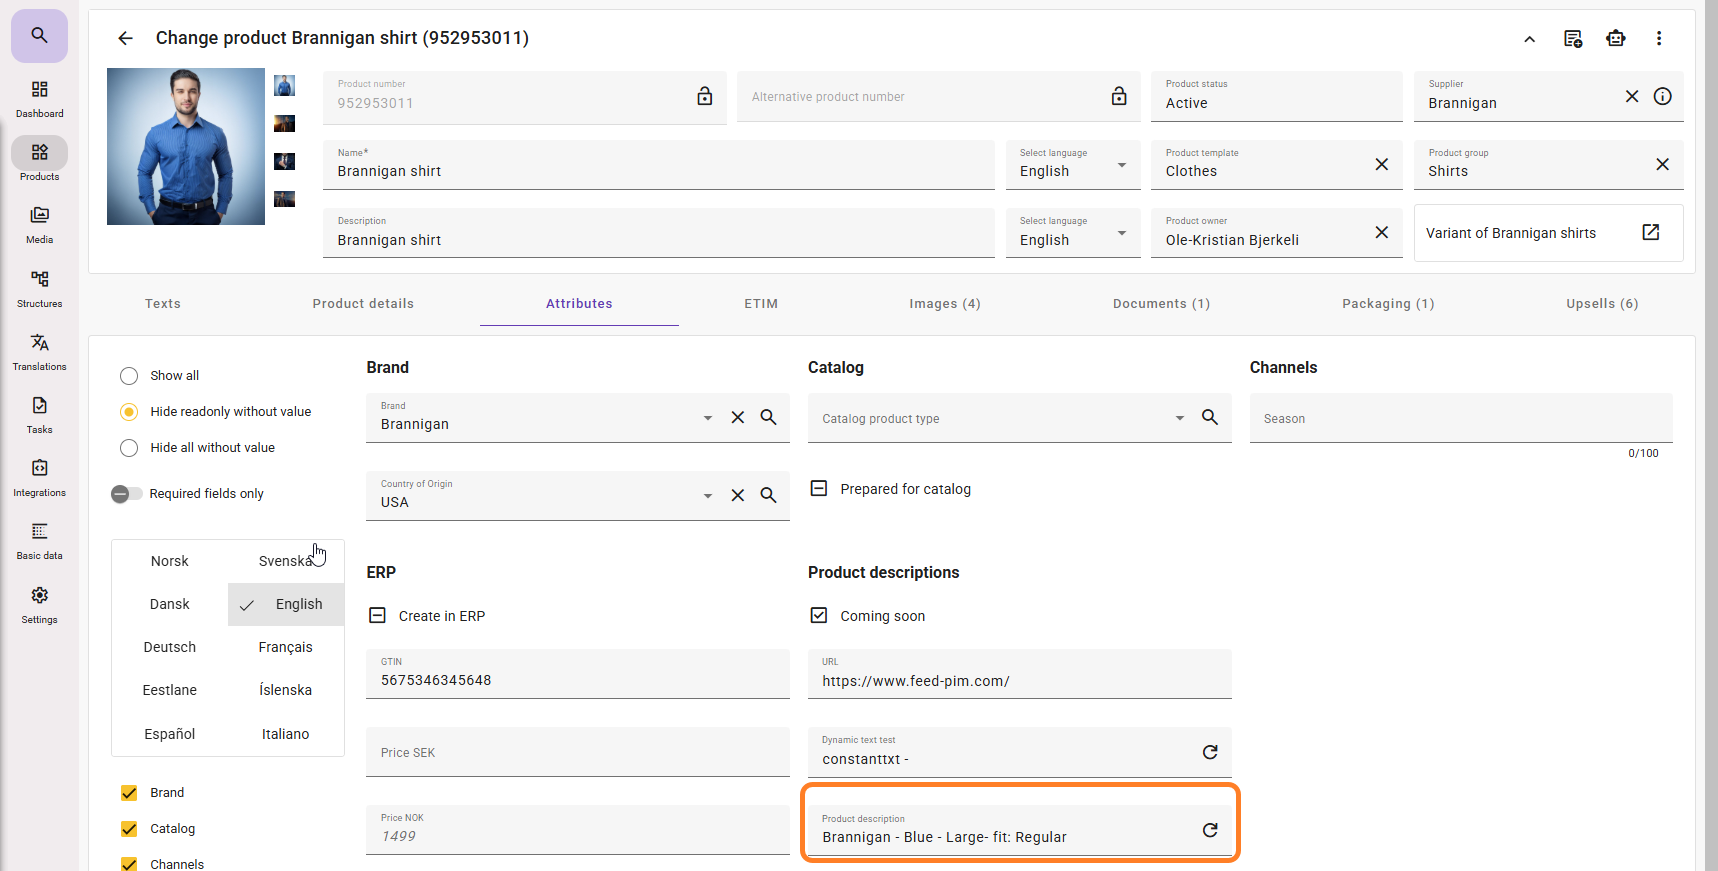Check the Create in ERP checkbox

[377, 615]
